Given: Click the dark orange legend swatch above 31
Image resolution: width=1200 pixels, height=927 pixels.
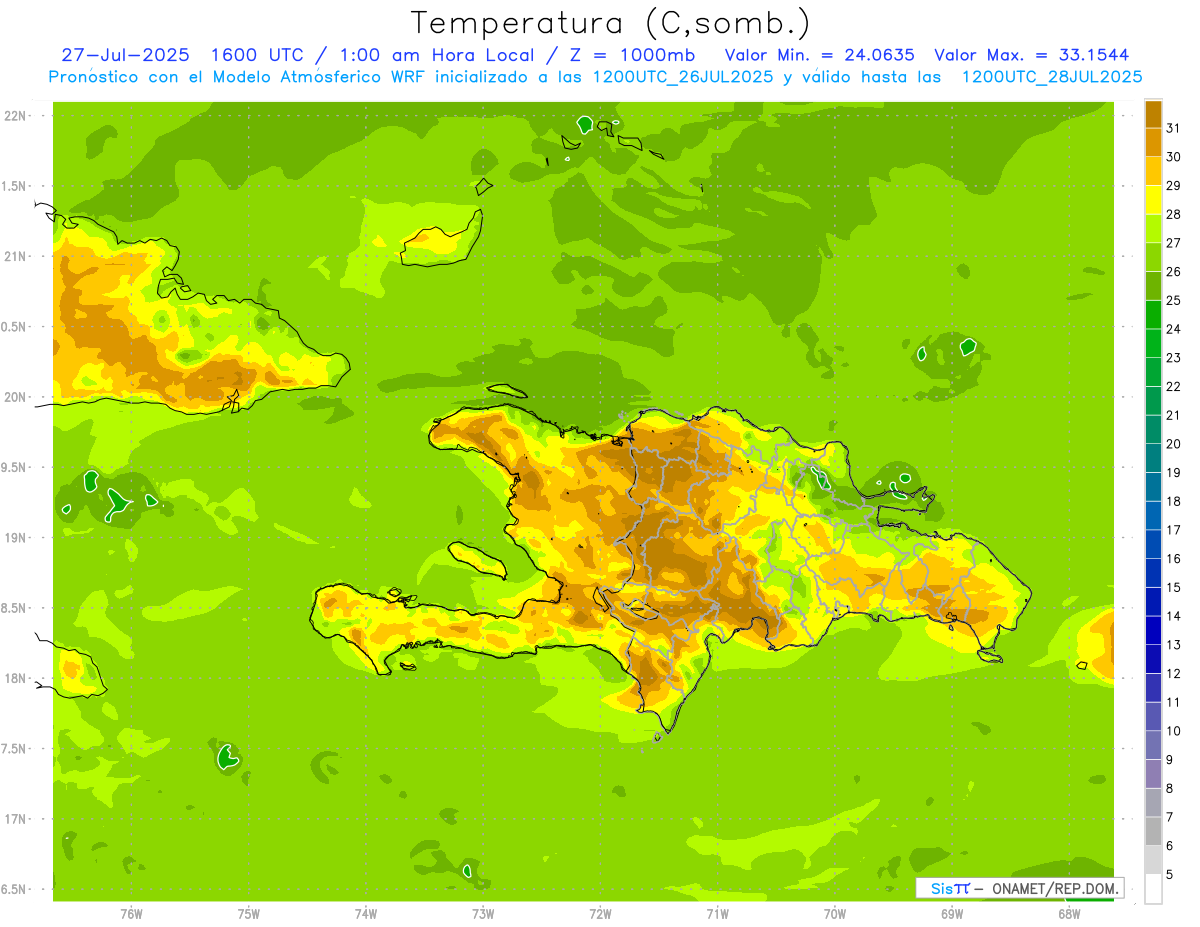Looking at the screenshot, I should click(x=1153, y=114).
